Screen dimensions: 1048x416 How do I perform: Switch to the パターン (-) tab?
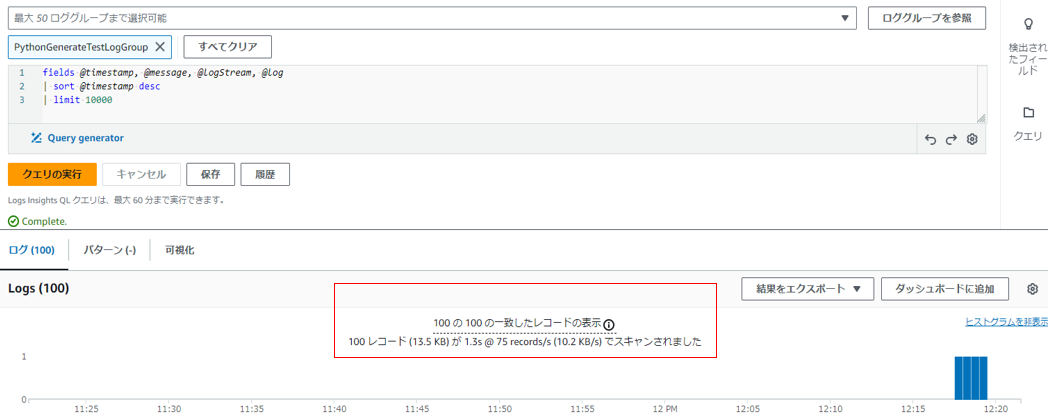[x=110, y=250]
